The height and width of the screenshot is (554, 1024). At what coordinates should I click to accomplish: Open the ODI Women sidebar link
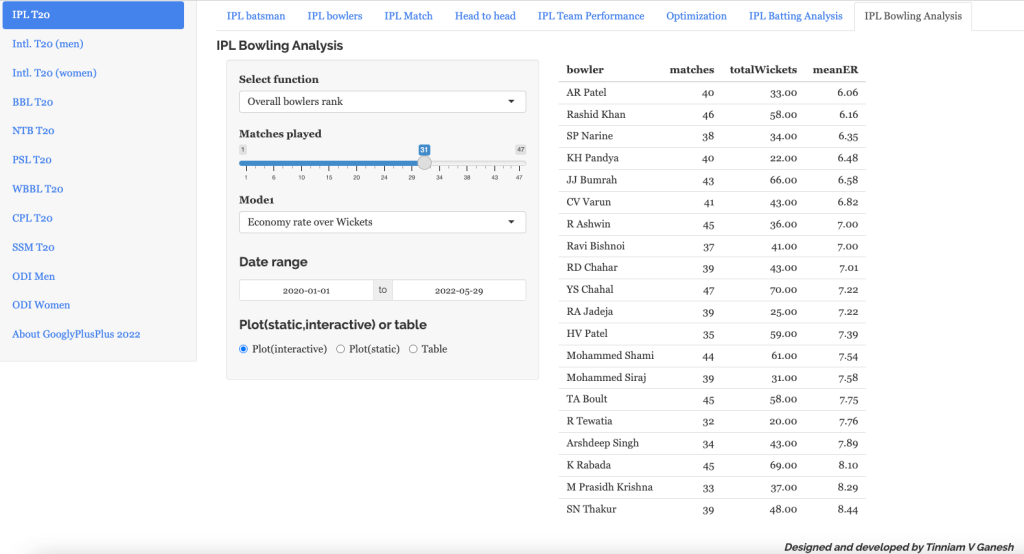[x=41, y=305]
